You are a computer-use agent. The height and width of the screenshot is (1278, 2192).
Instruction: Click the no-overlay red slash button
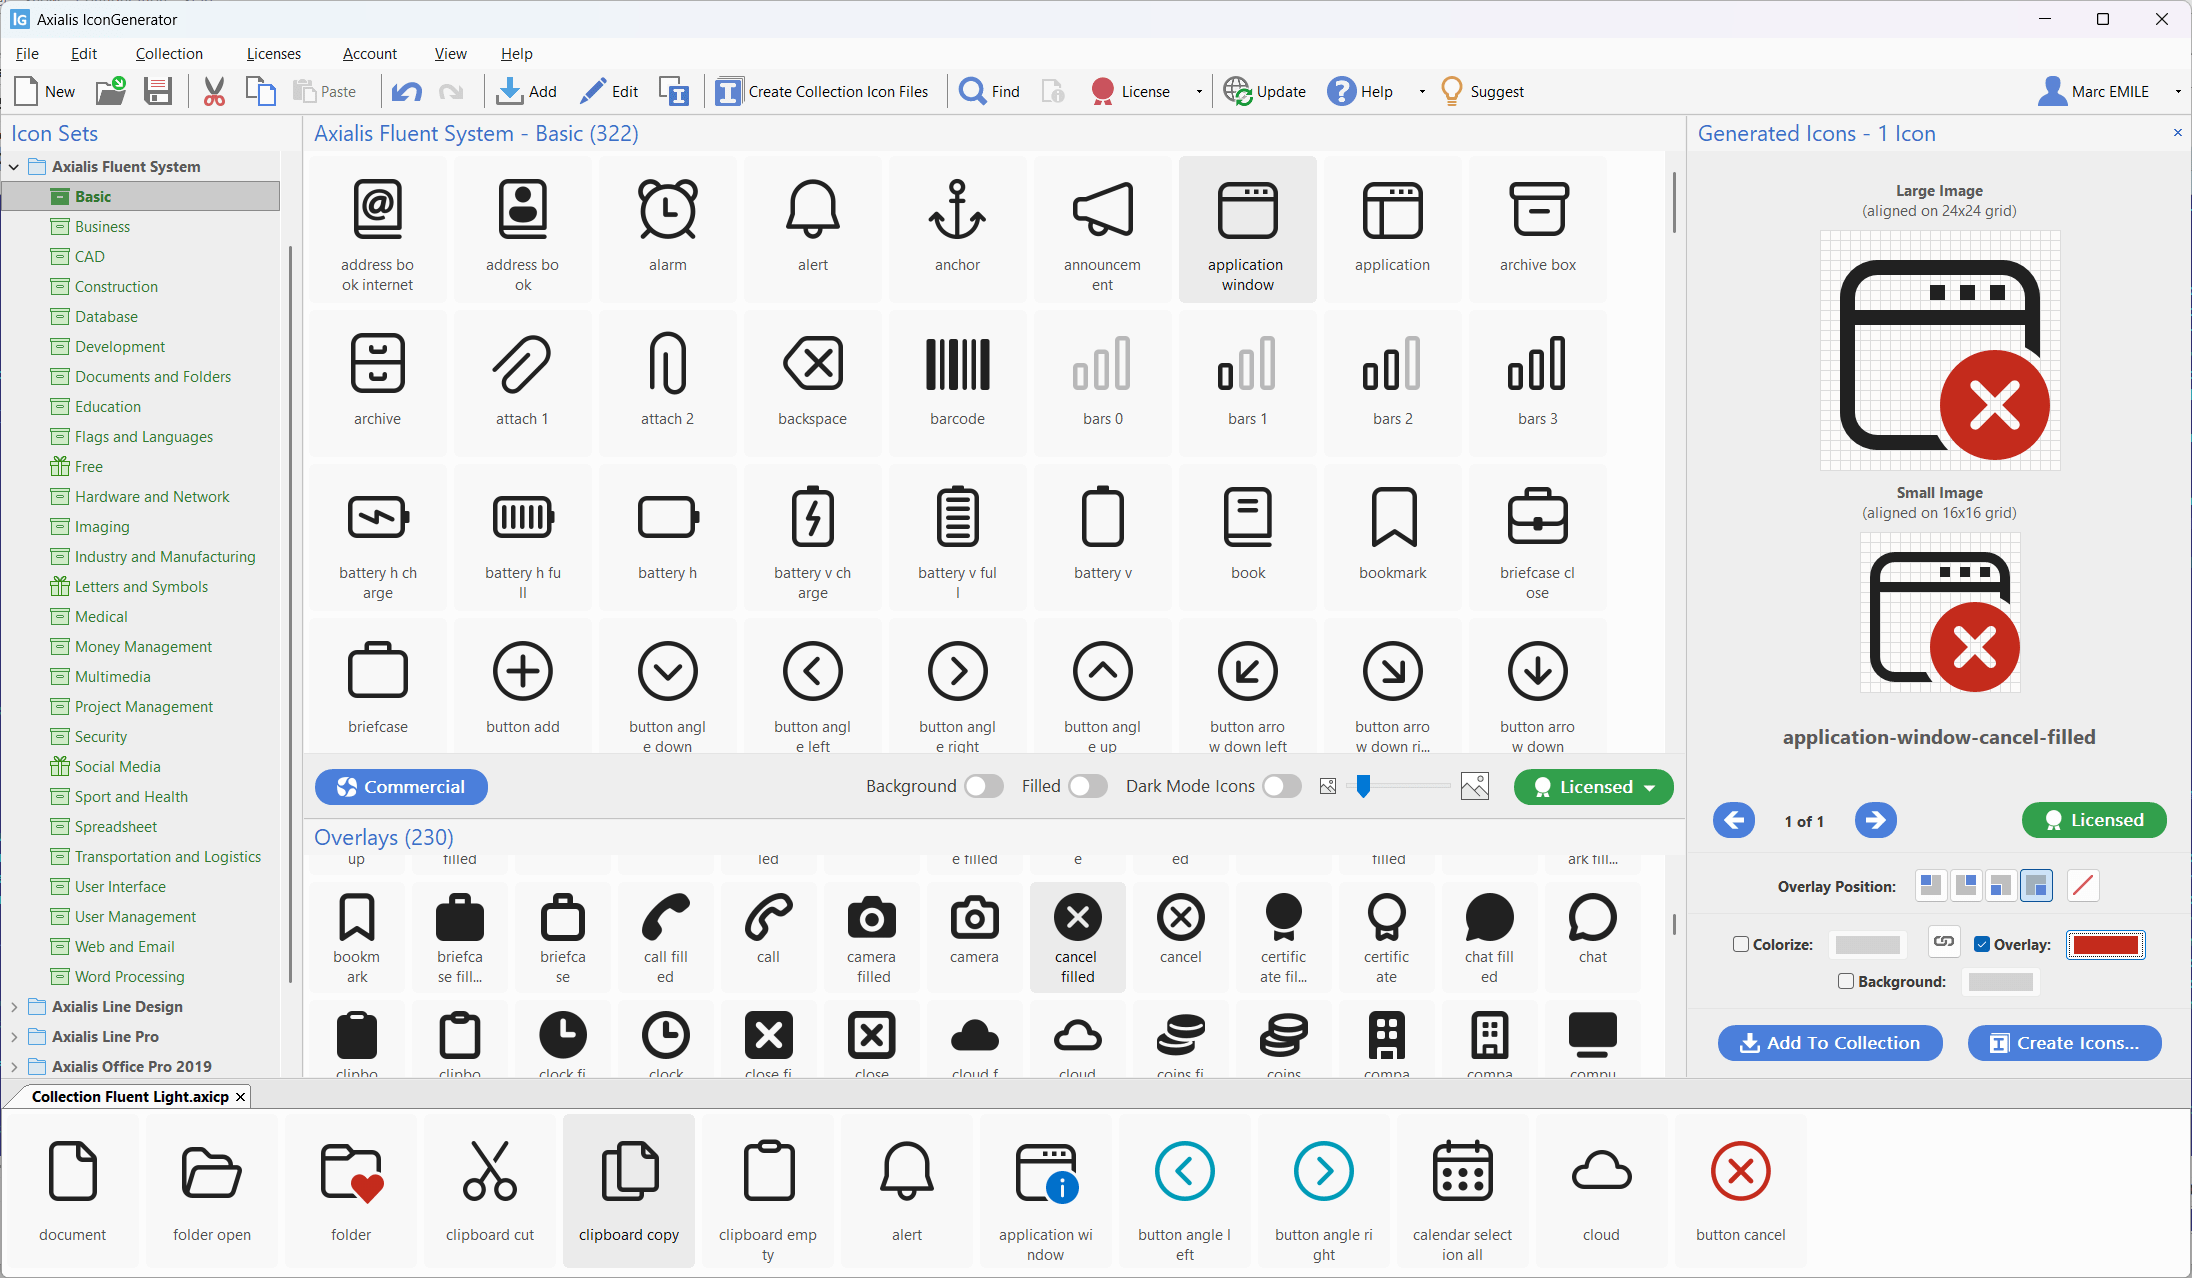tap(2083, 885)
